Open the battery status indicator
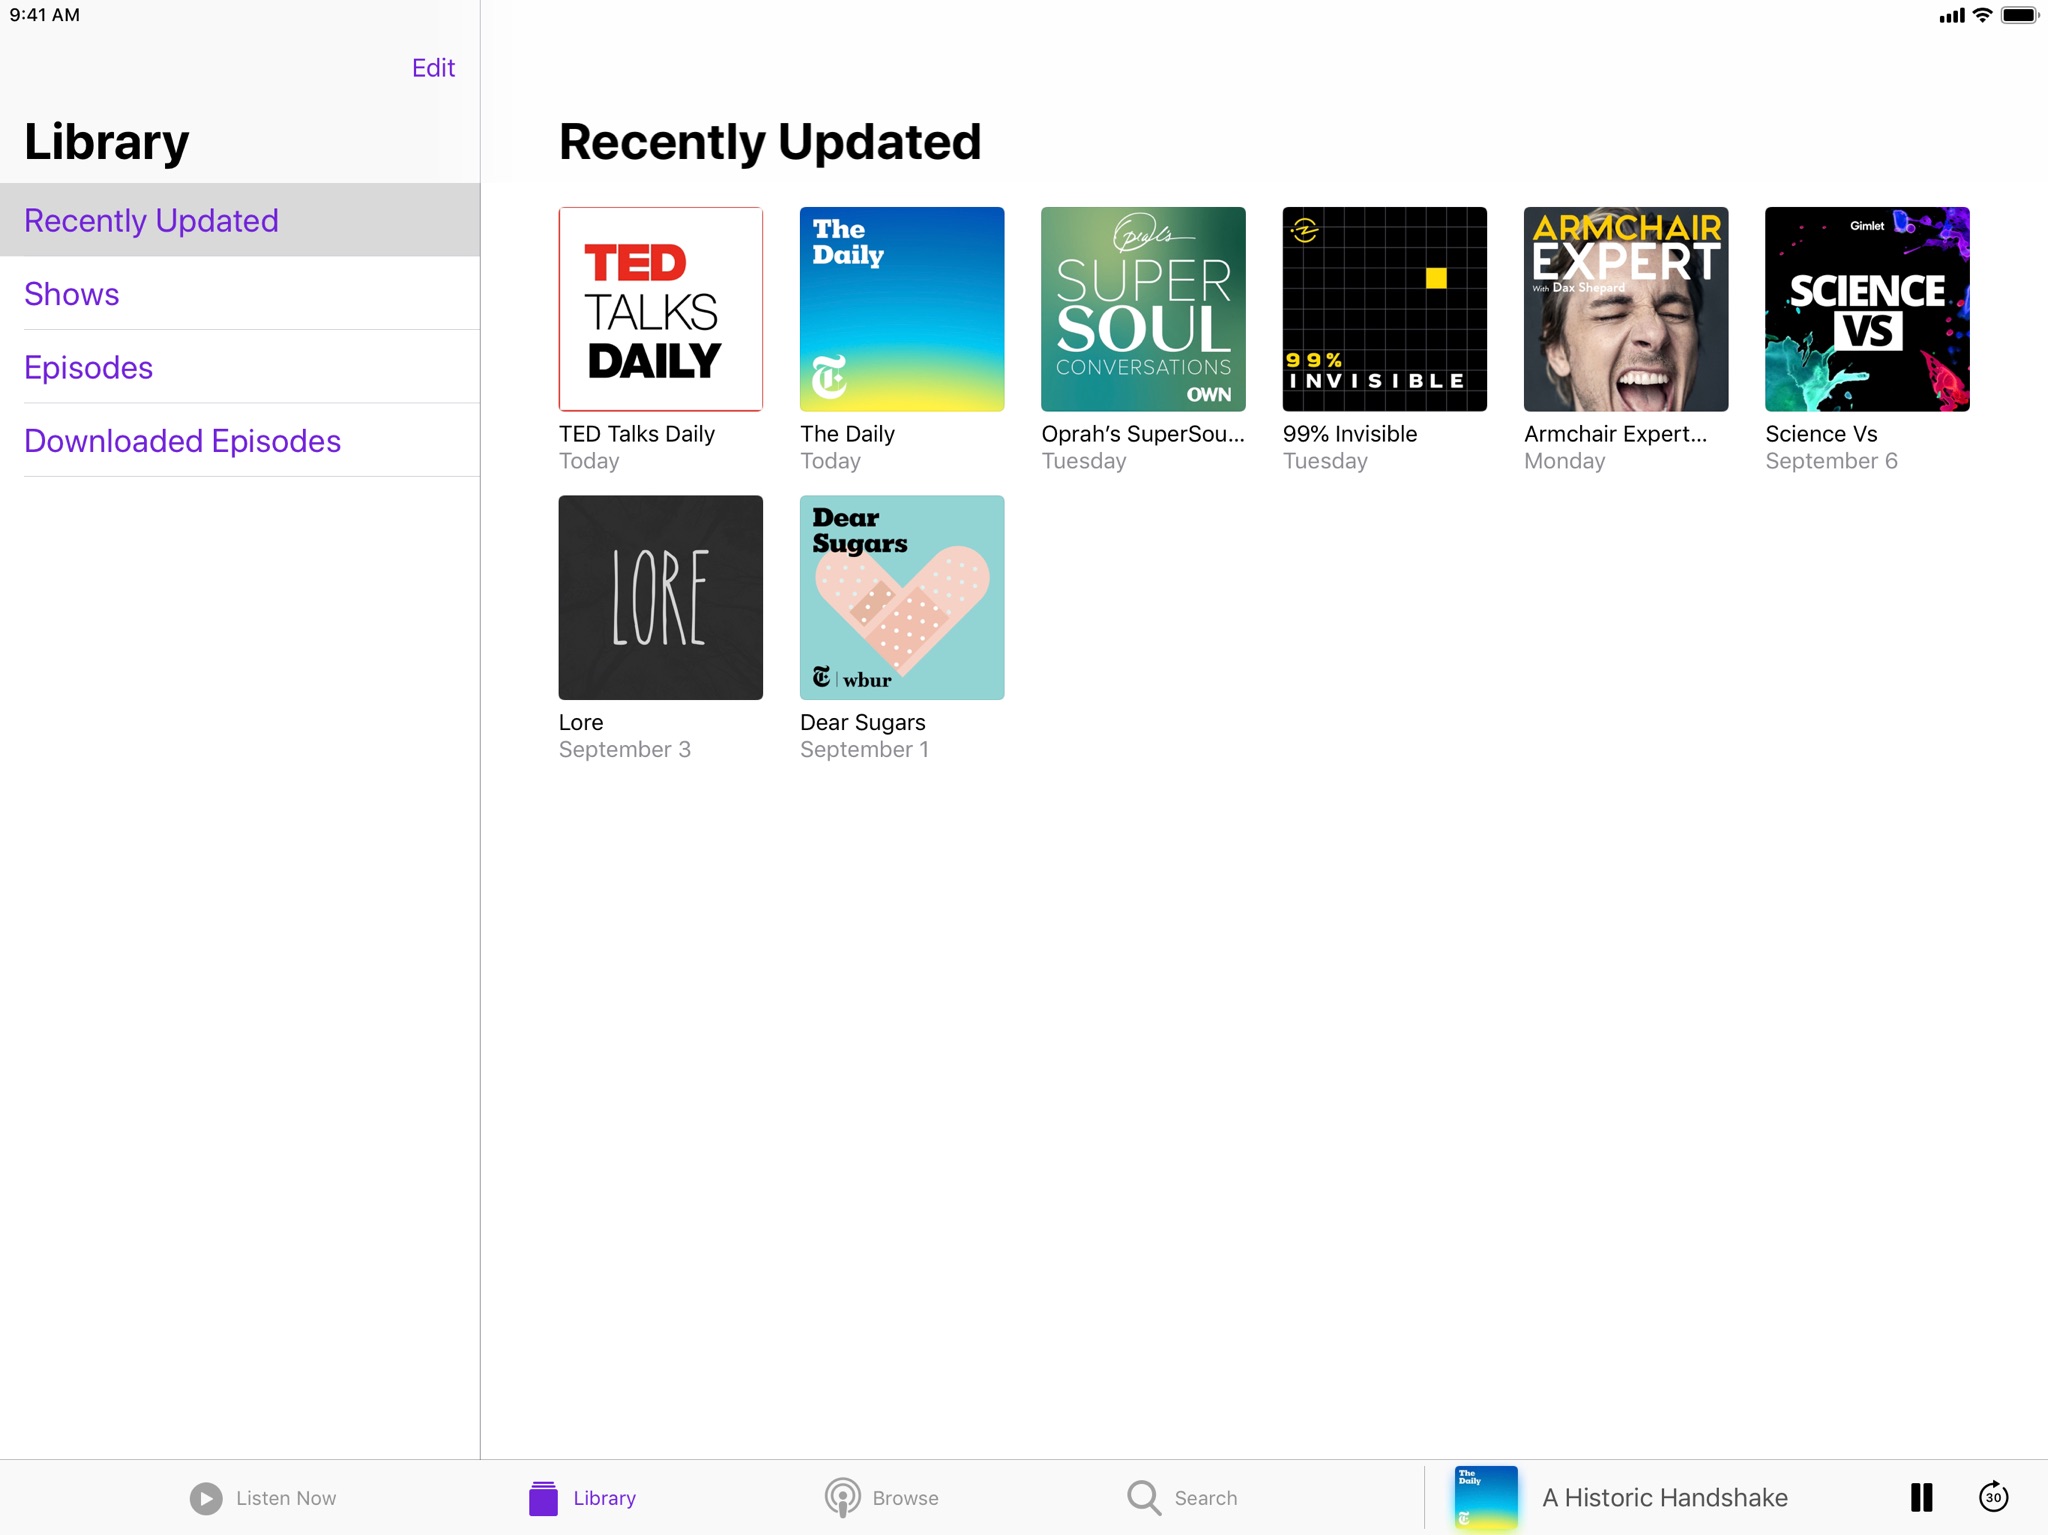The width and height of the screenshot is (2048, 1535). (x=2019, y=15)
